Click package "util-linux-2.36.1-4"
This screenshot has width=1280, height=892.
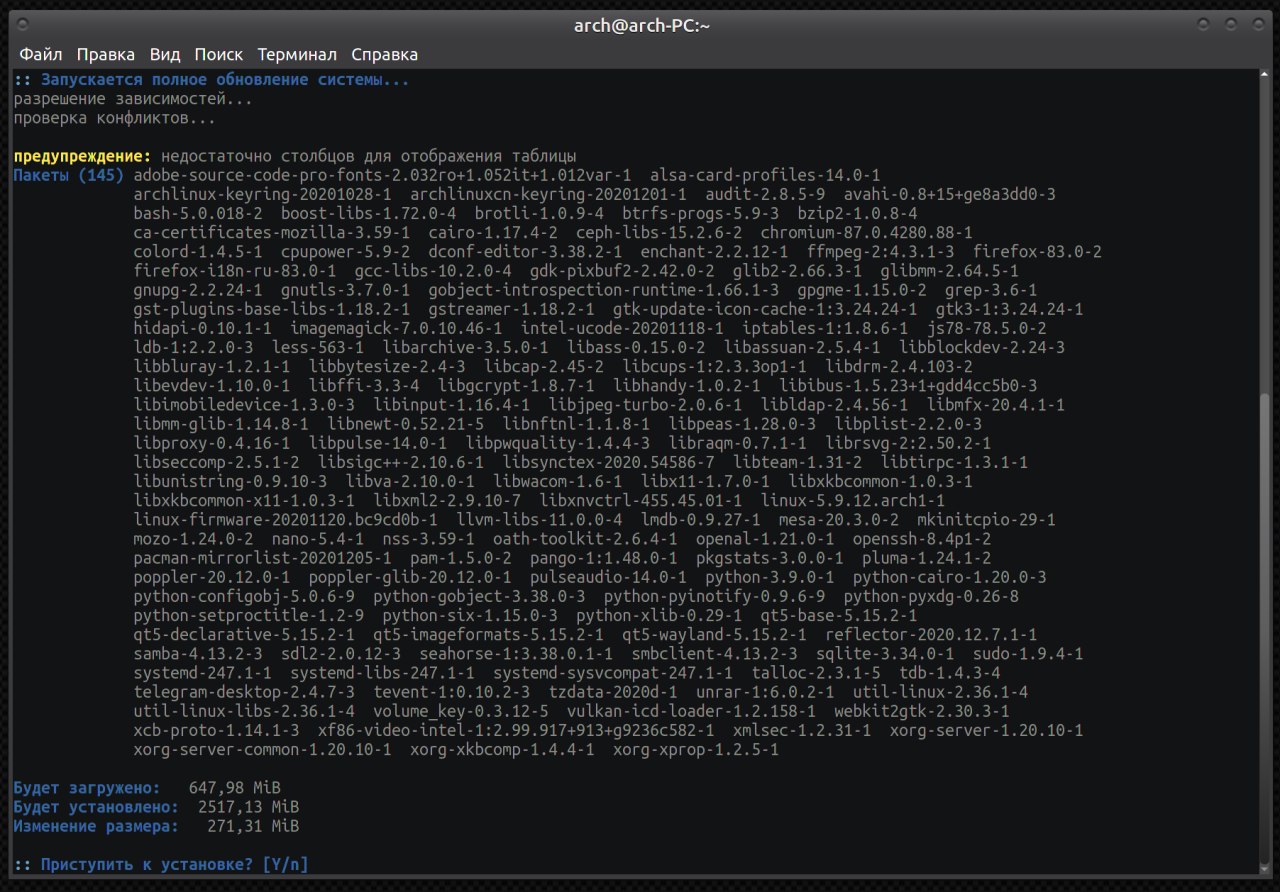tap(940, 692)
